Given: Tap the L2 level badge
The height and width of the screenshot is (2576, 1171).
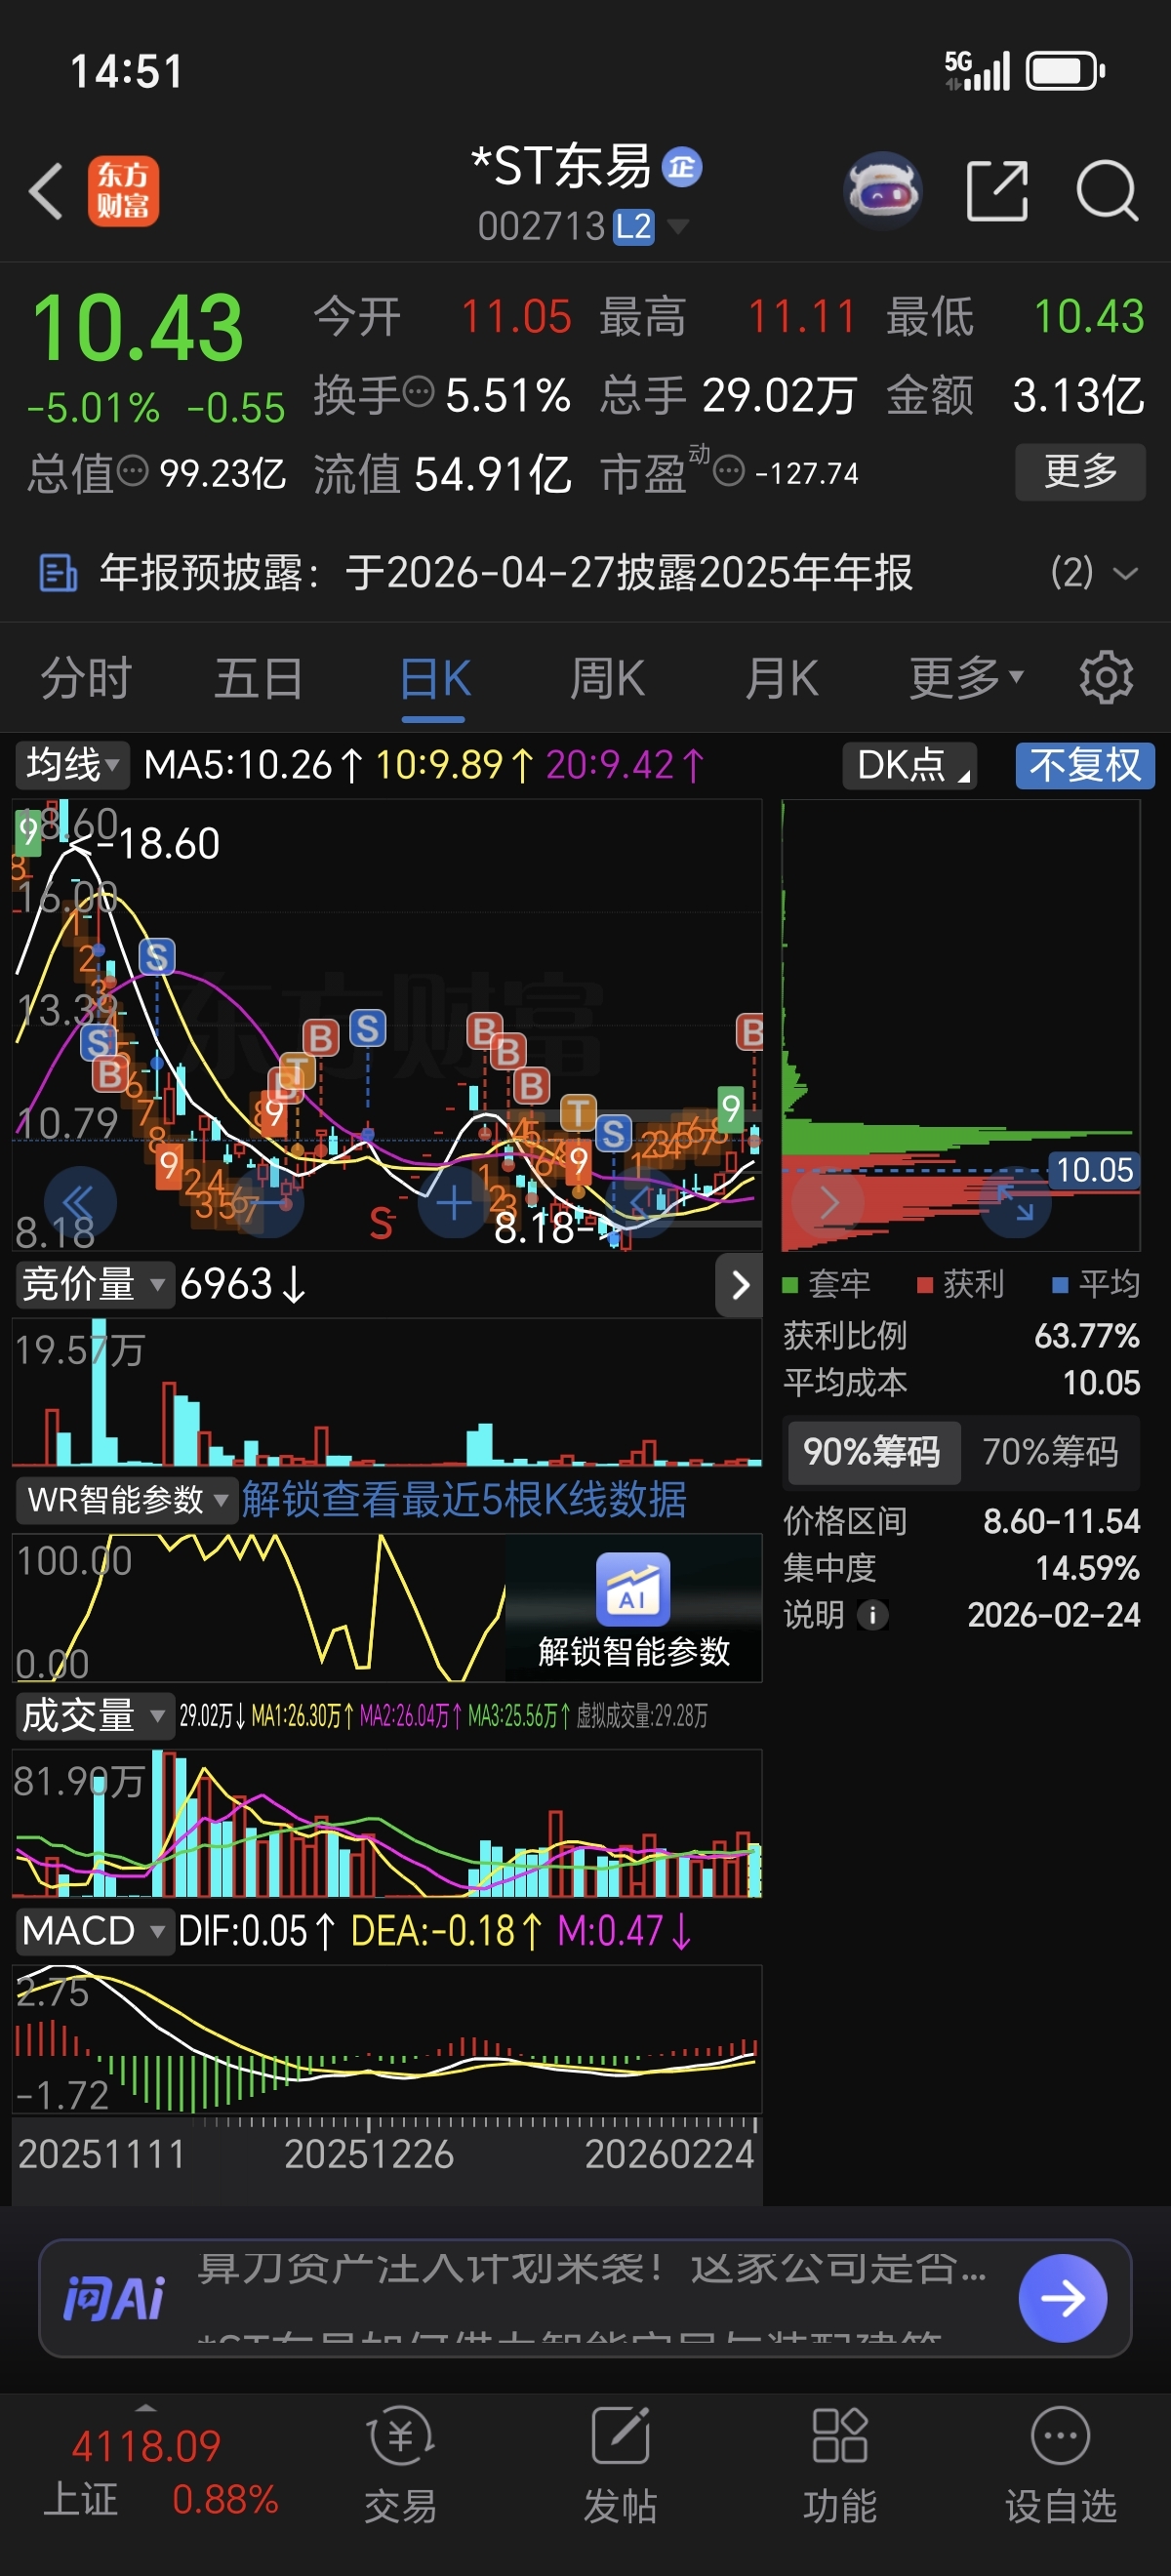Looking at the screenshot, I should pyautogui.click(x=633, y=227).
